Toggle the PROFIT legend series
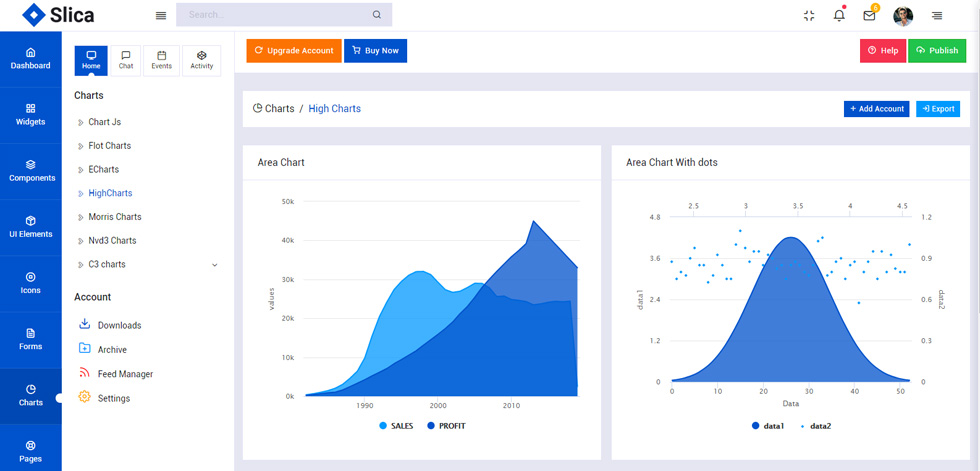This screenshot has height=471, width=980. point(446,426)
